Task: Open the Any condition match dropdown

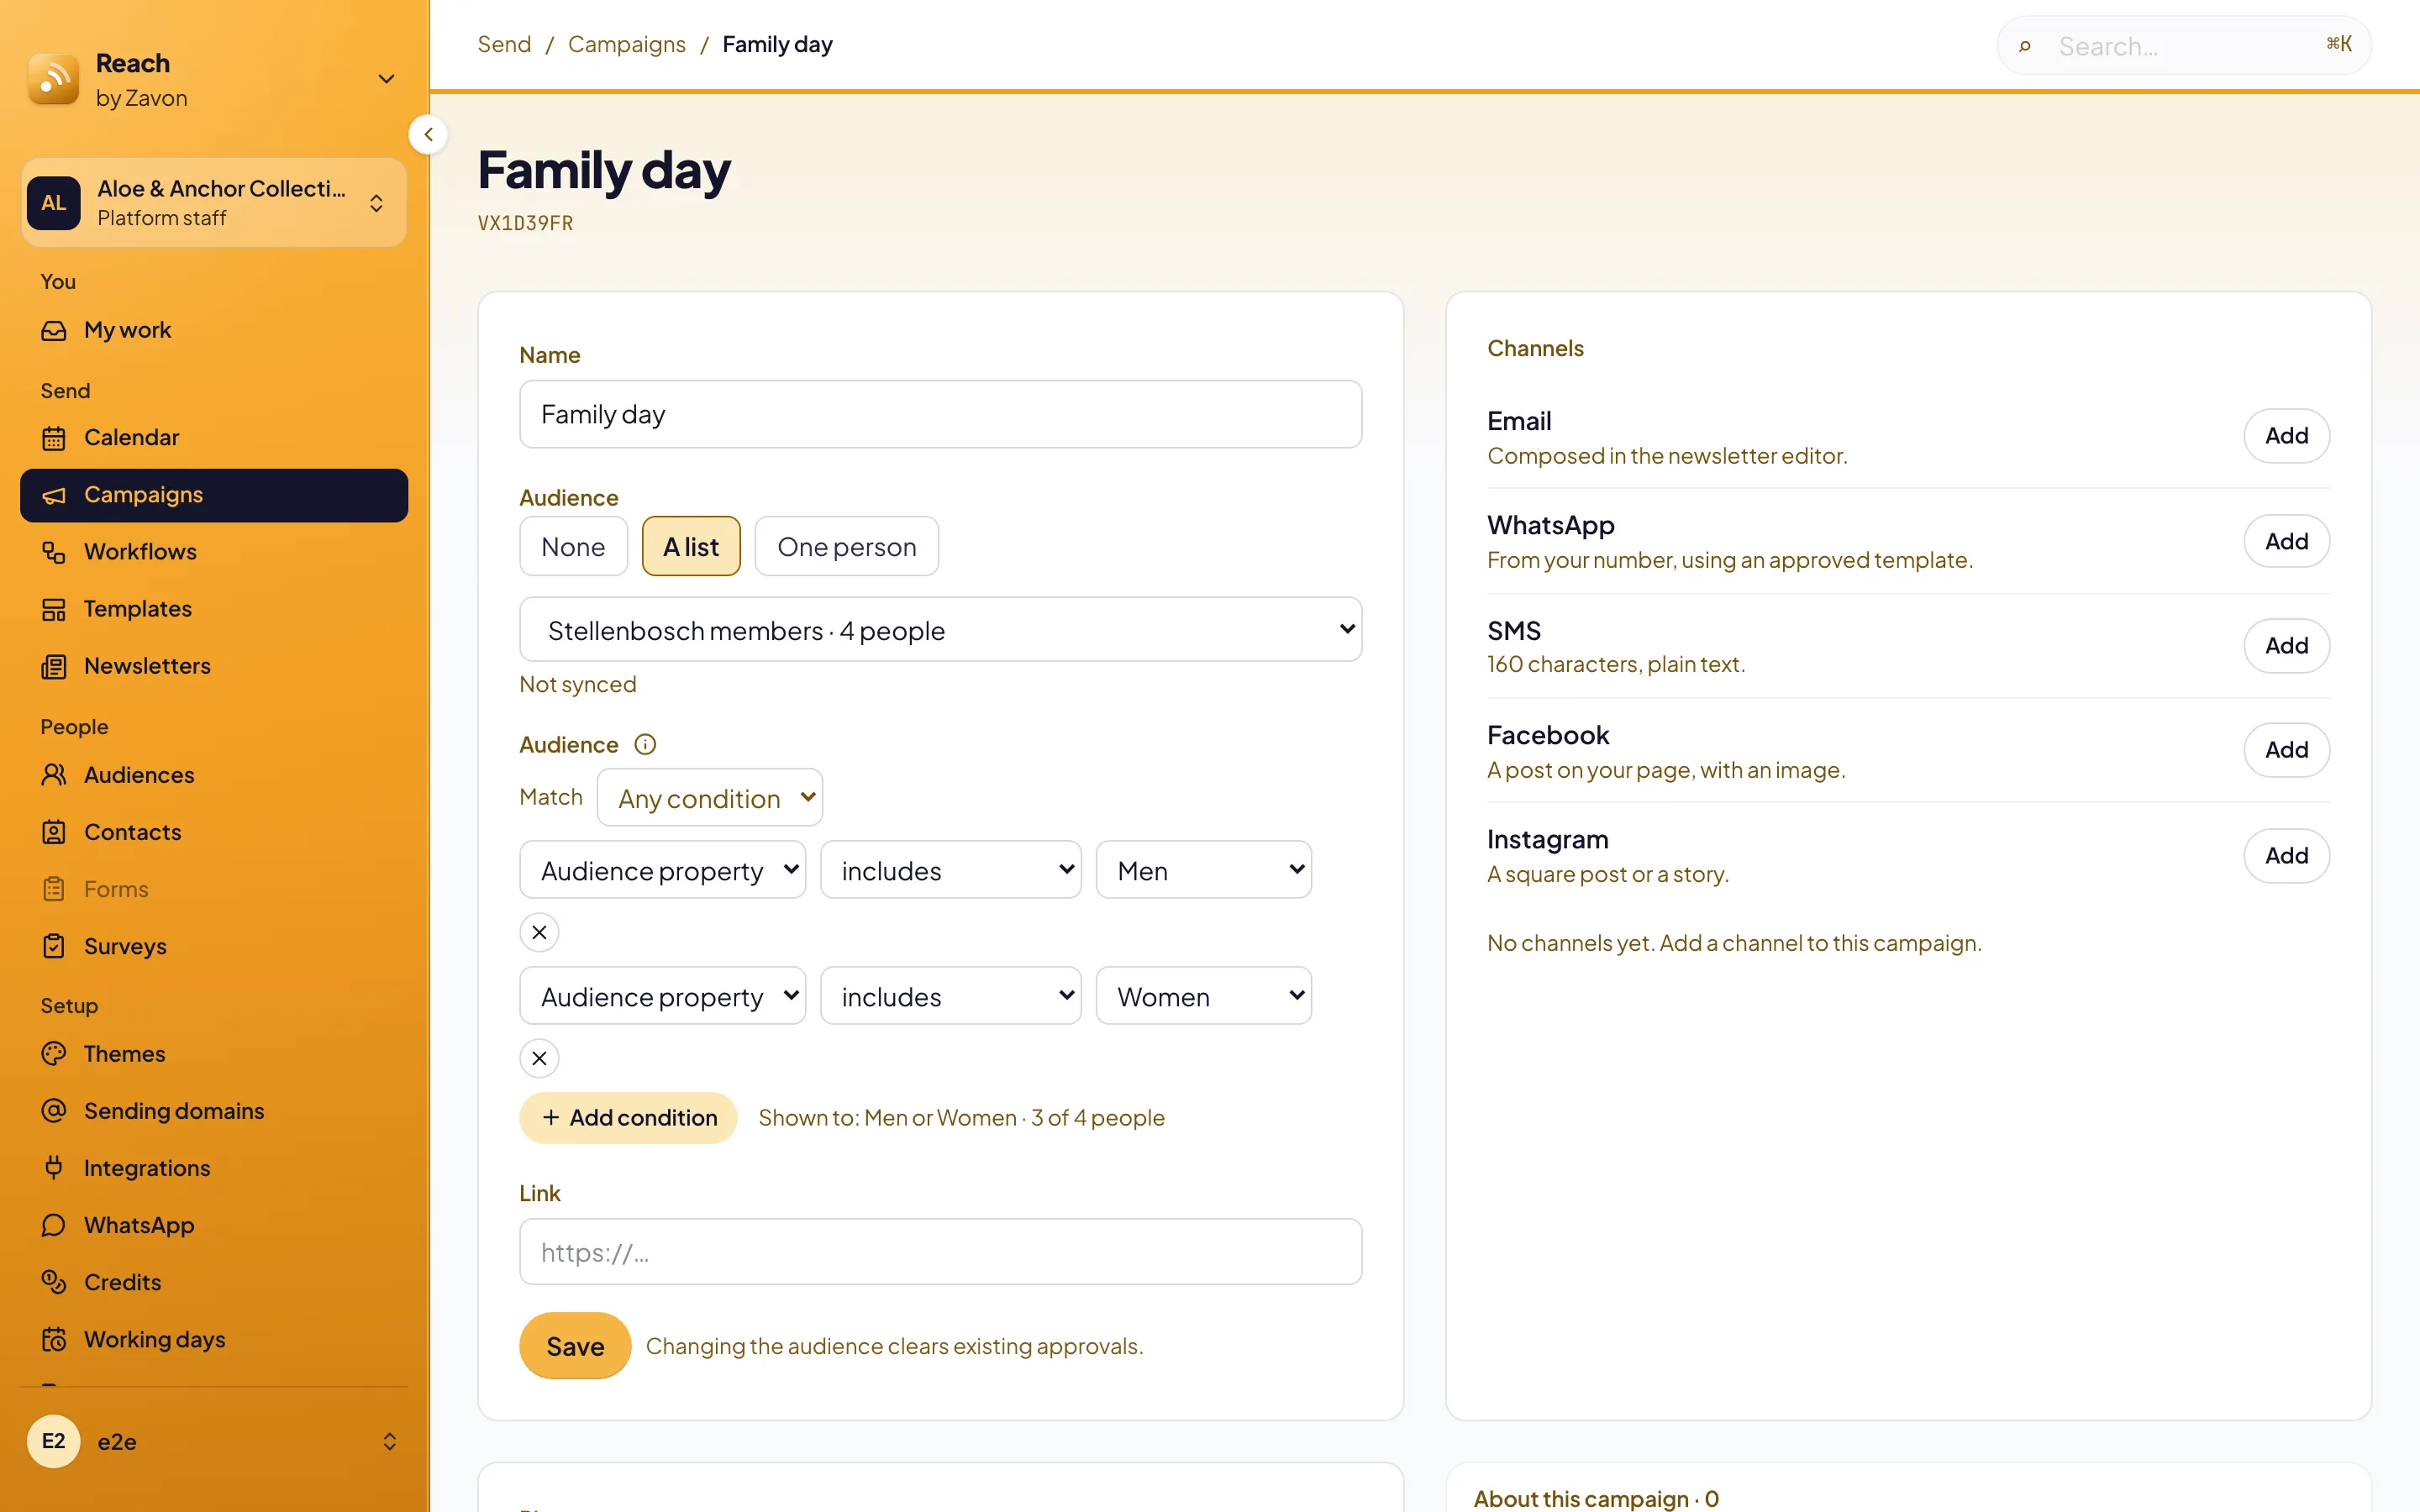Action: click(709, 798)
